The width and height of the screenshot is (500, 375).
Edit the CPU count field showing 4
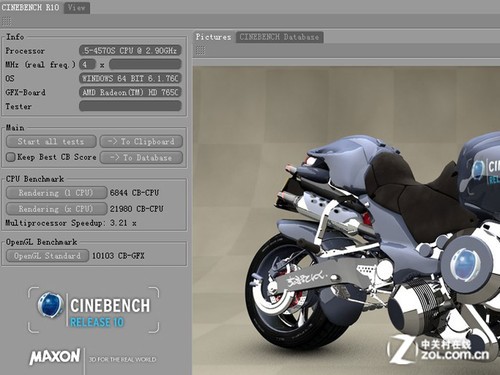[x=87, y=64]
